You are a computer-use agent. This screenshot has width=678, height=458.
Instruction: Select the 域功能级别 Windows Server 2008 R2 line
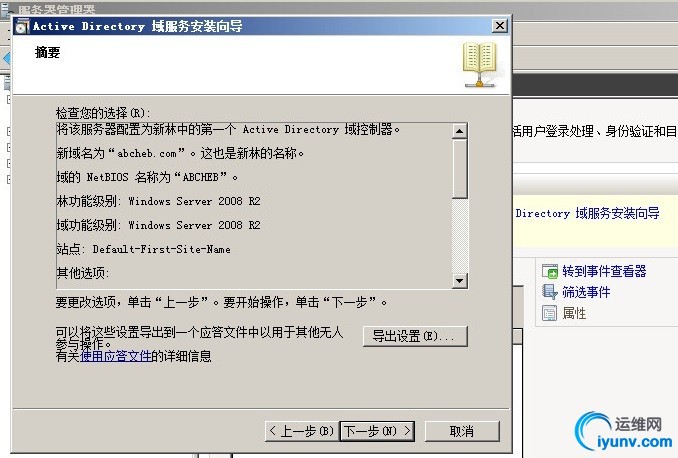158,225
